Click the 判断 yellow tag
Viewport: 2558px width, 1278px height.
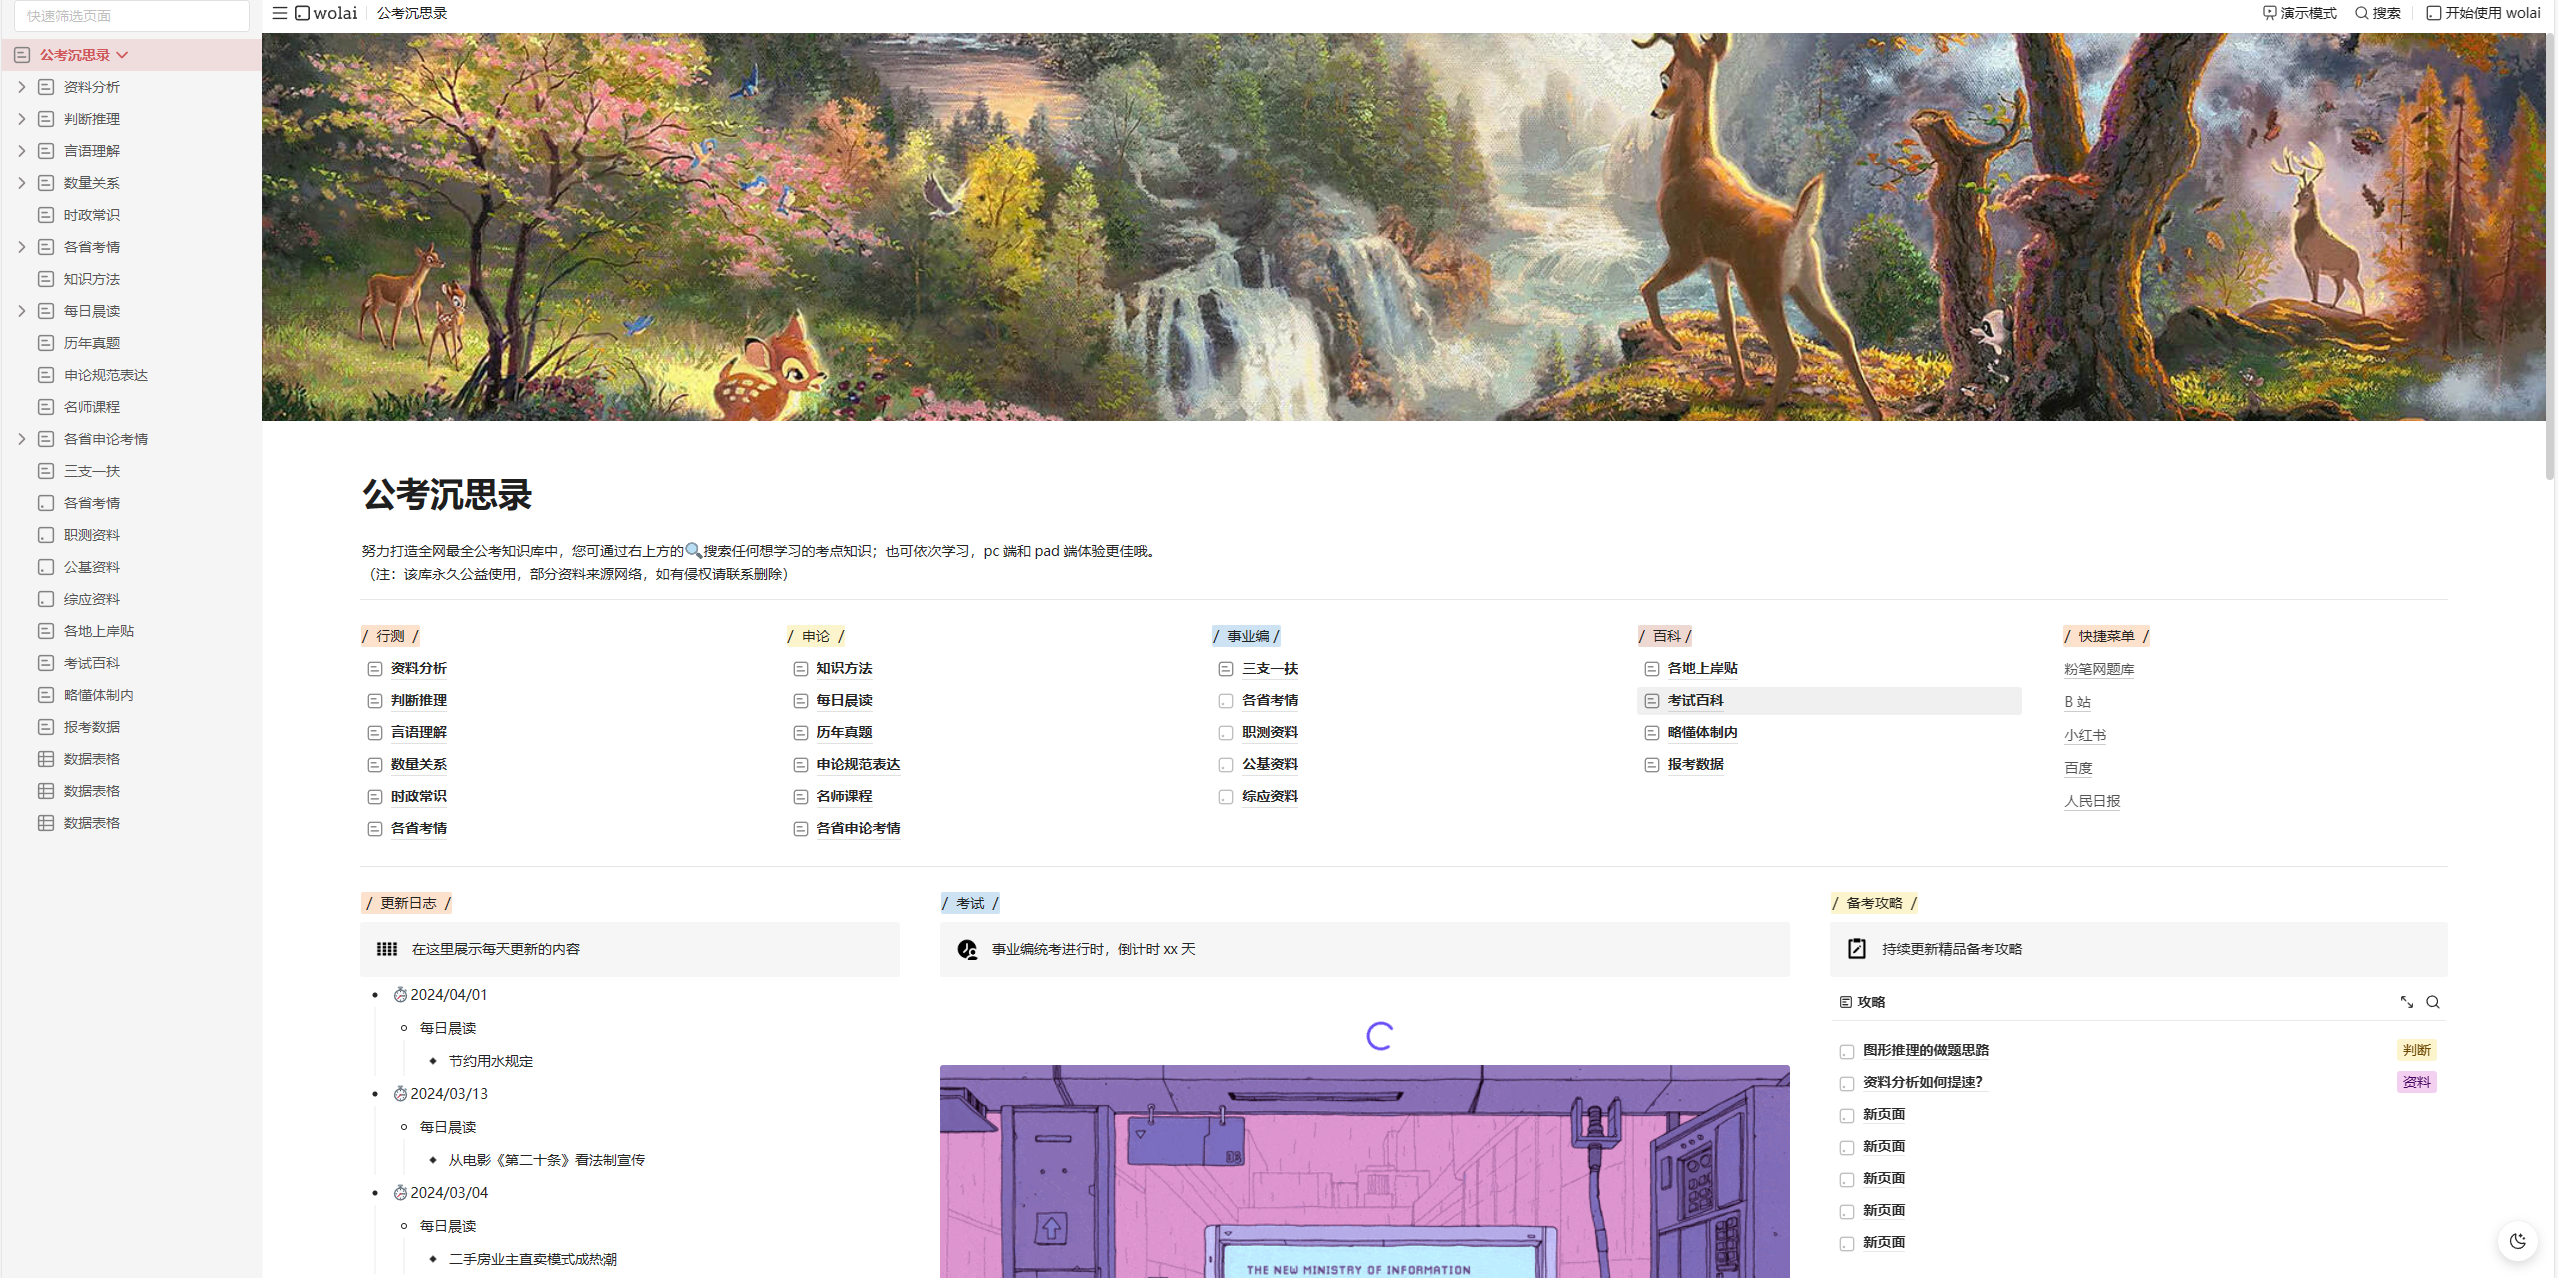(x=2416, y=1050)
